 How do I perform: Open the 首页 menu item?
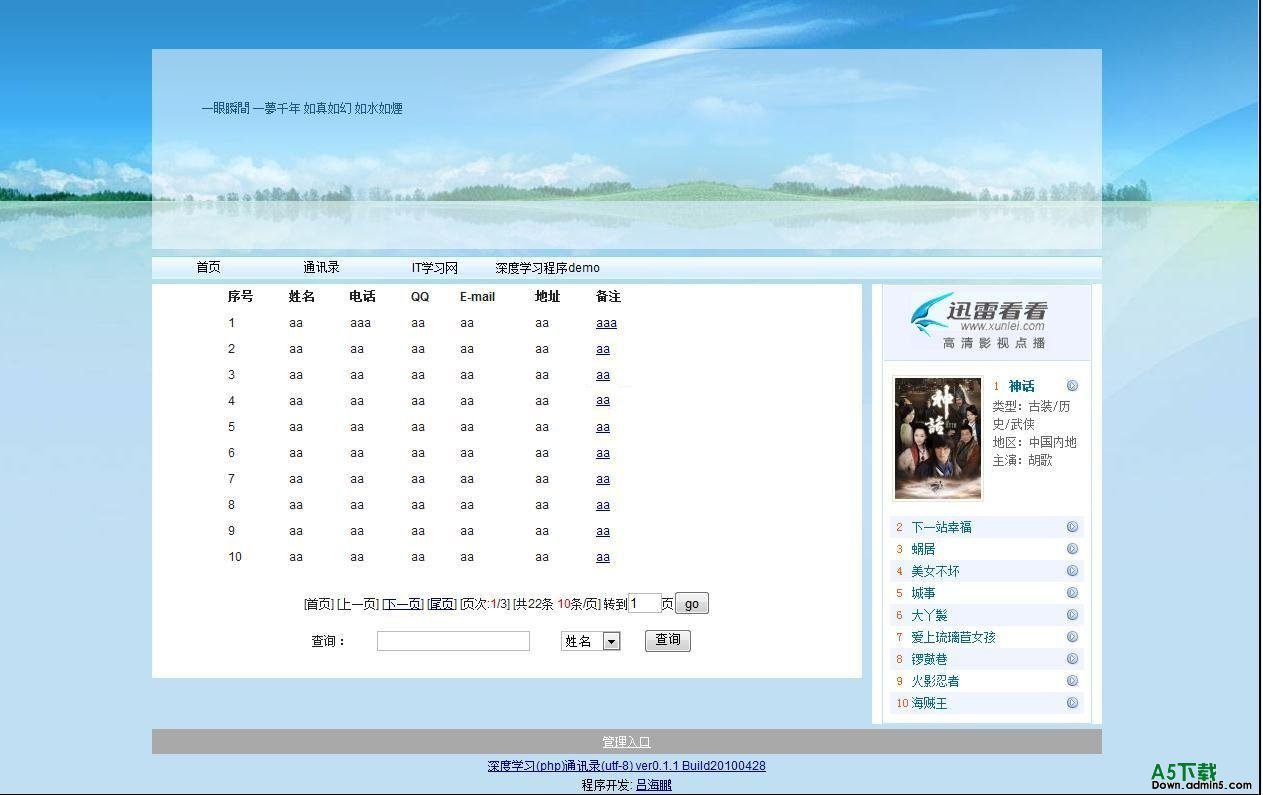pos(208,267)
